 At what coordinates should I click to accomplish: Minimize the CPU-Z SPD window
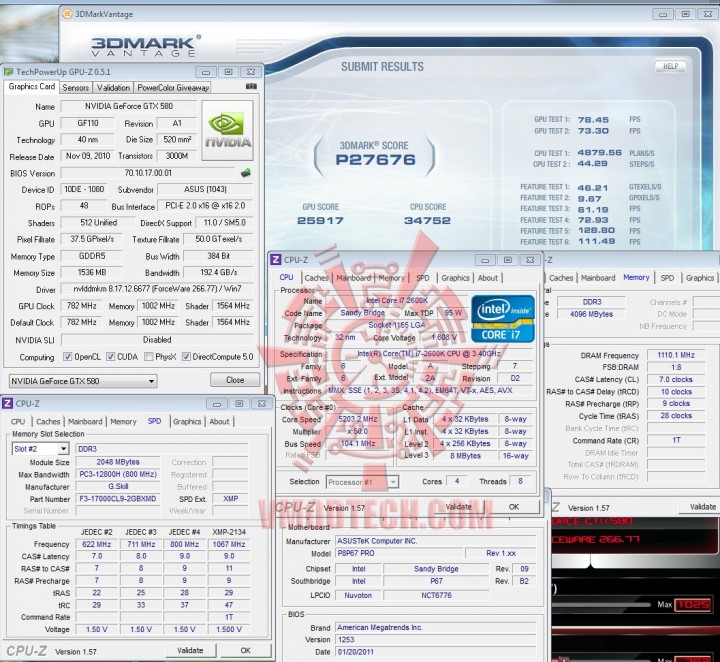point(217,404)
